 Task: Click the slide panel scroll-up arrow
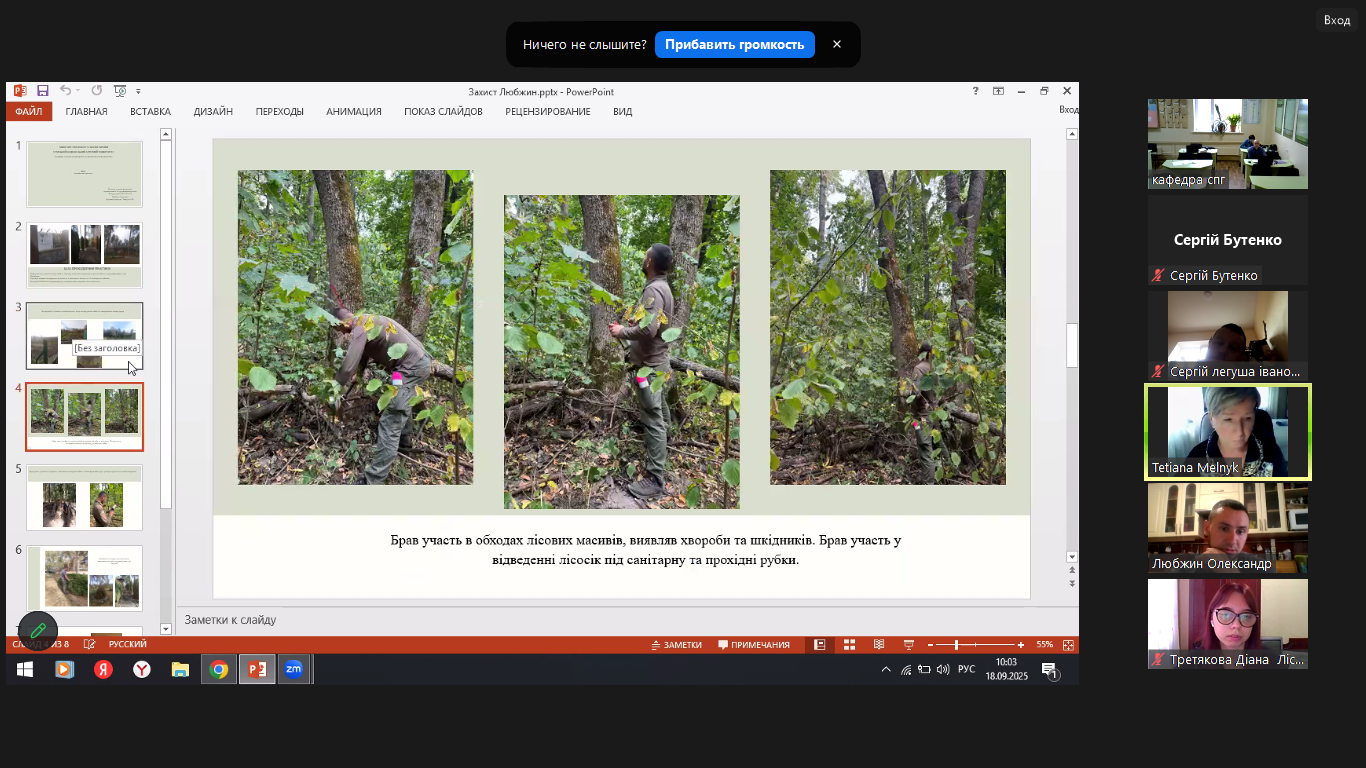(166, 134)
